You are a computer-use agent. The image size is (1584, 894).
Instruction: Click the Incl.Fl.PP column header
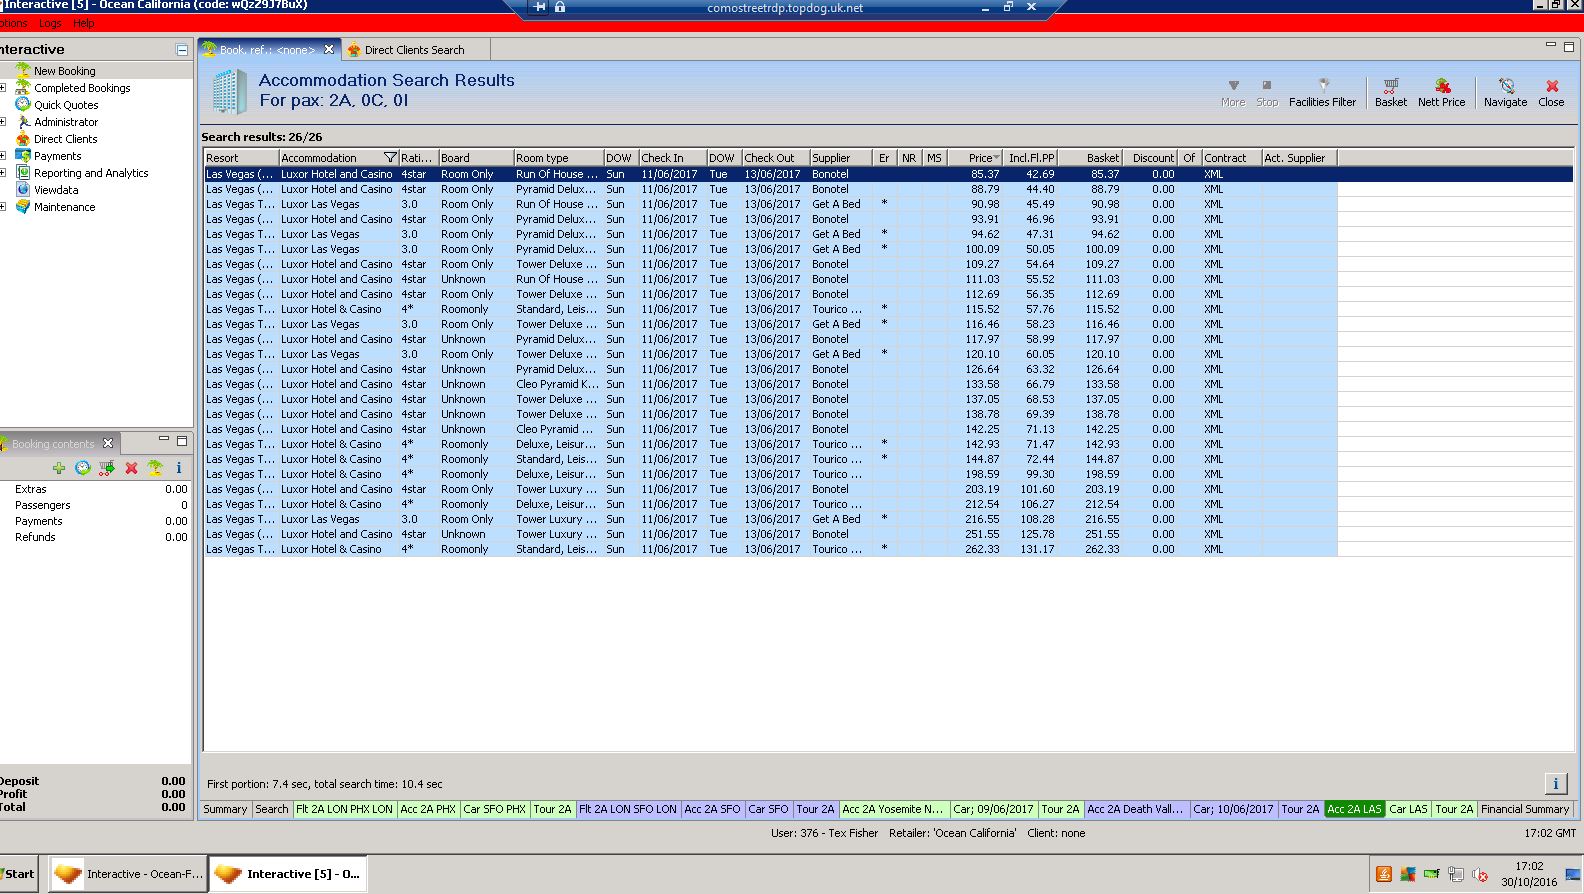pos(1031,158)
